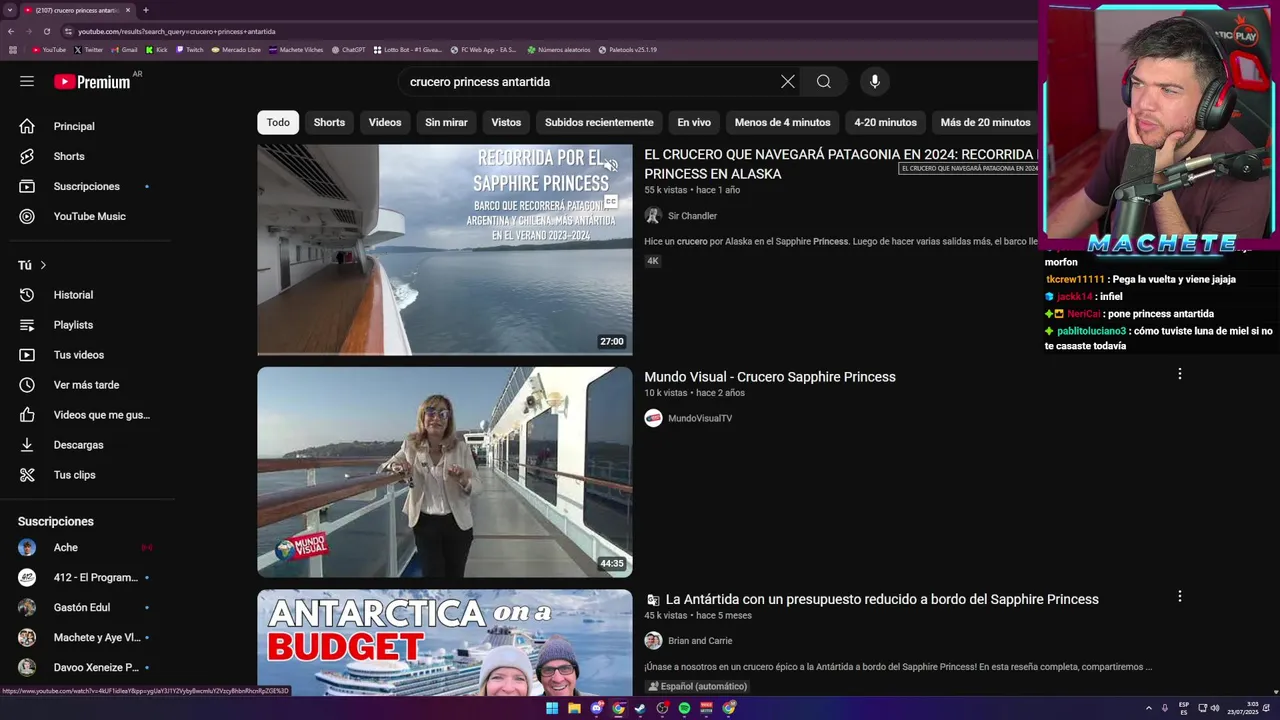Select the Subidos recientemente filter chip
1280x720 pixels.
[599, 122]
